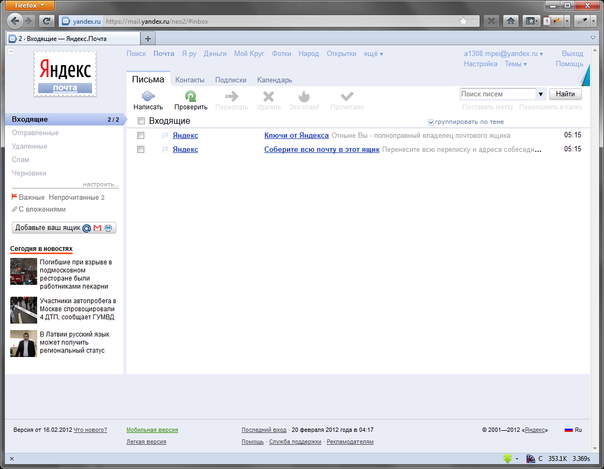Open Соберите всю почту в этот ящик
Screen dimensions: 604x469
[x=322, y=149]
